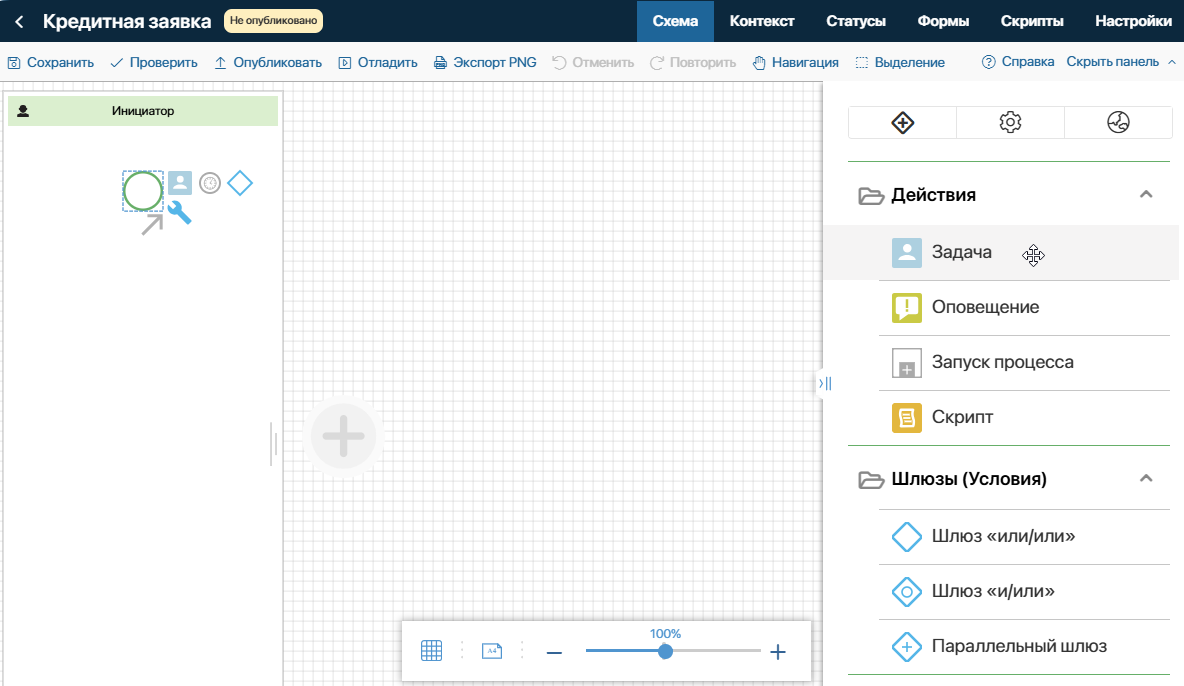This screenshot has height=686, width=1184.
Task: Open the Справка help link
Action: [1017, 62]
